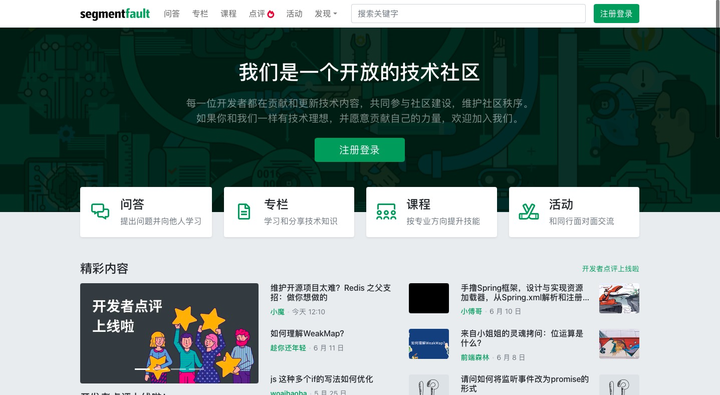Click thumbnail beside 手撸Spring框架 article
The height and width of the screenshot is (395, 720).
pyautogui.click(x=619, y=298)
